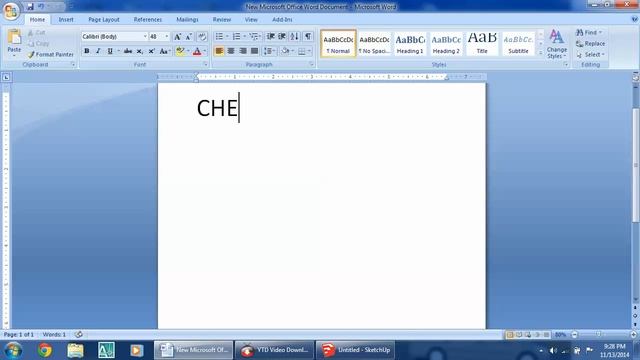Open Change Case menu

(x=164, y=51)
